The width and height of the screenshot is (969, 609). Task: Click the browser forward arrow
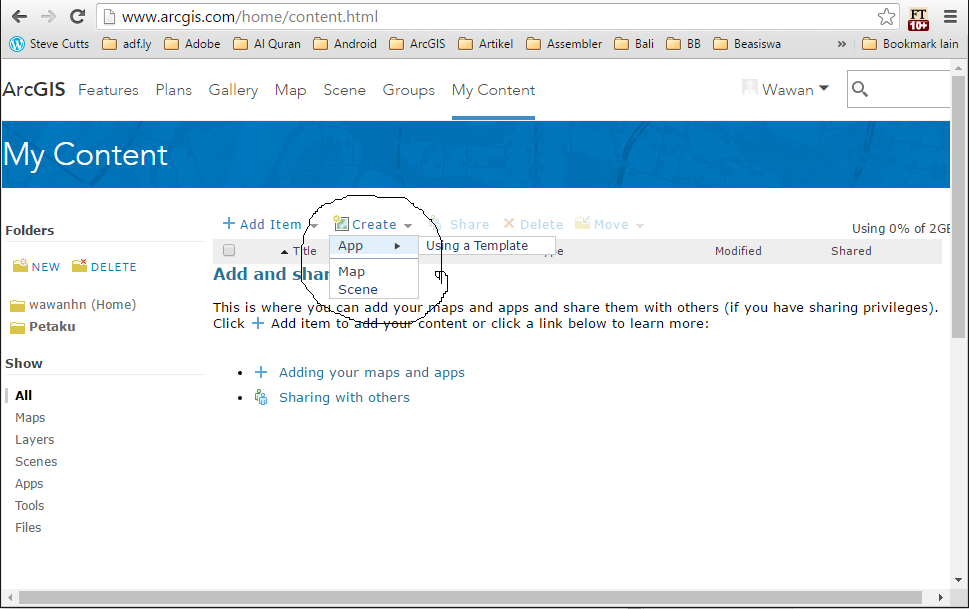click(48, 17)
